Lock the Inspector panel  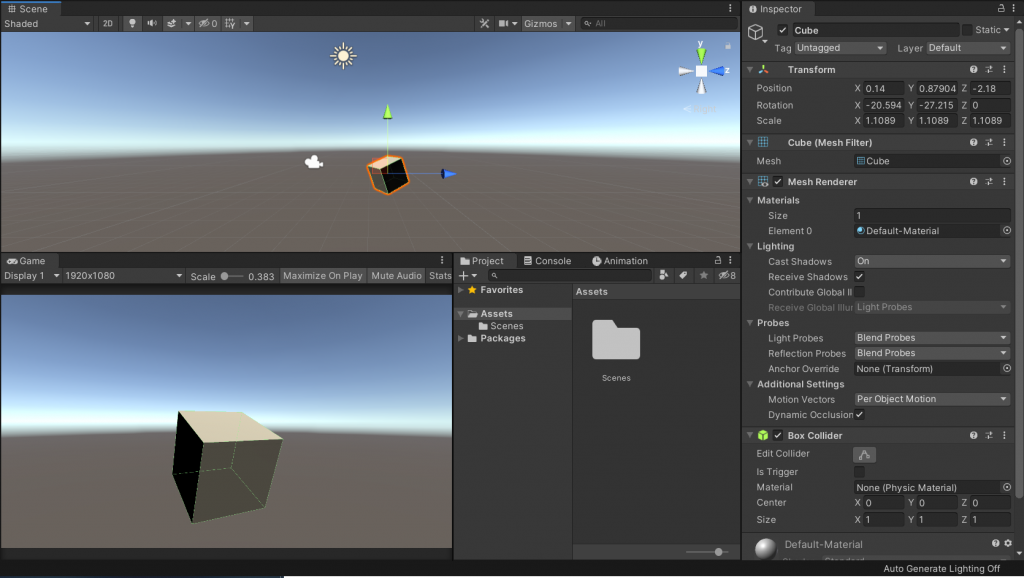1000,8
